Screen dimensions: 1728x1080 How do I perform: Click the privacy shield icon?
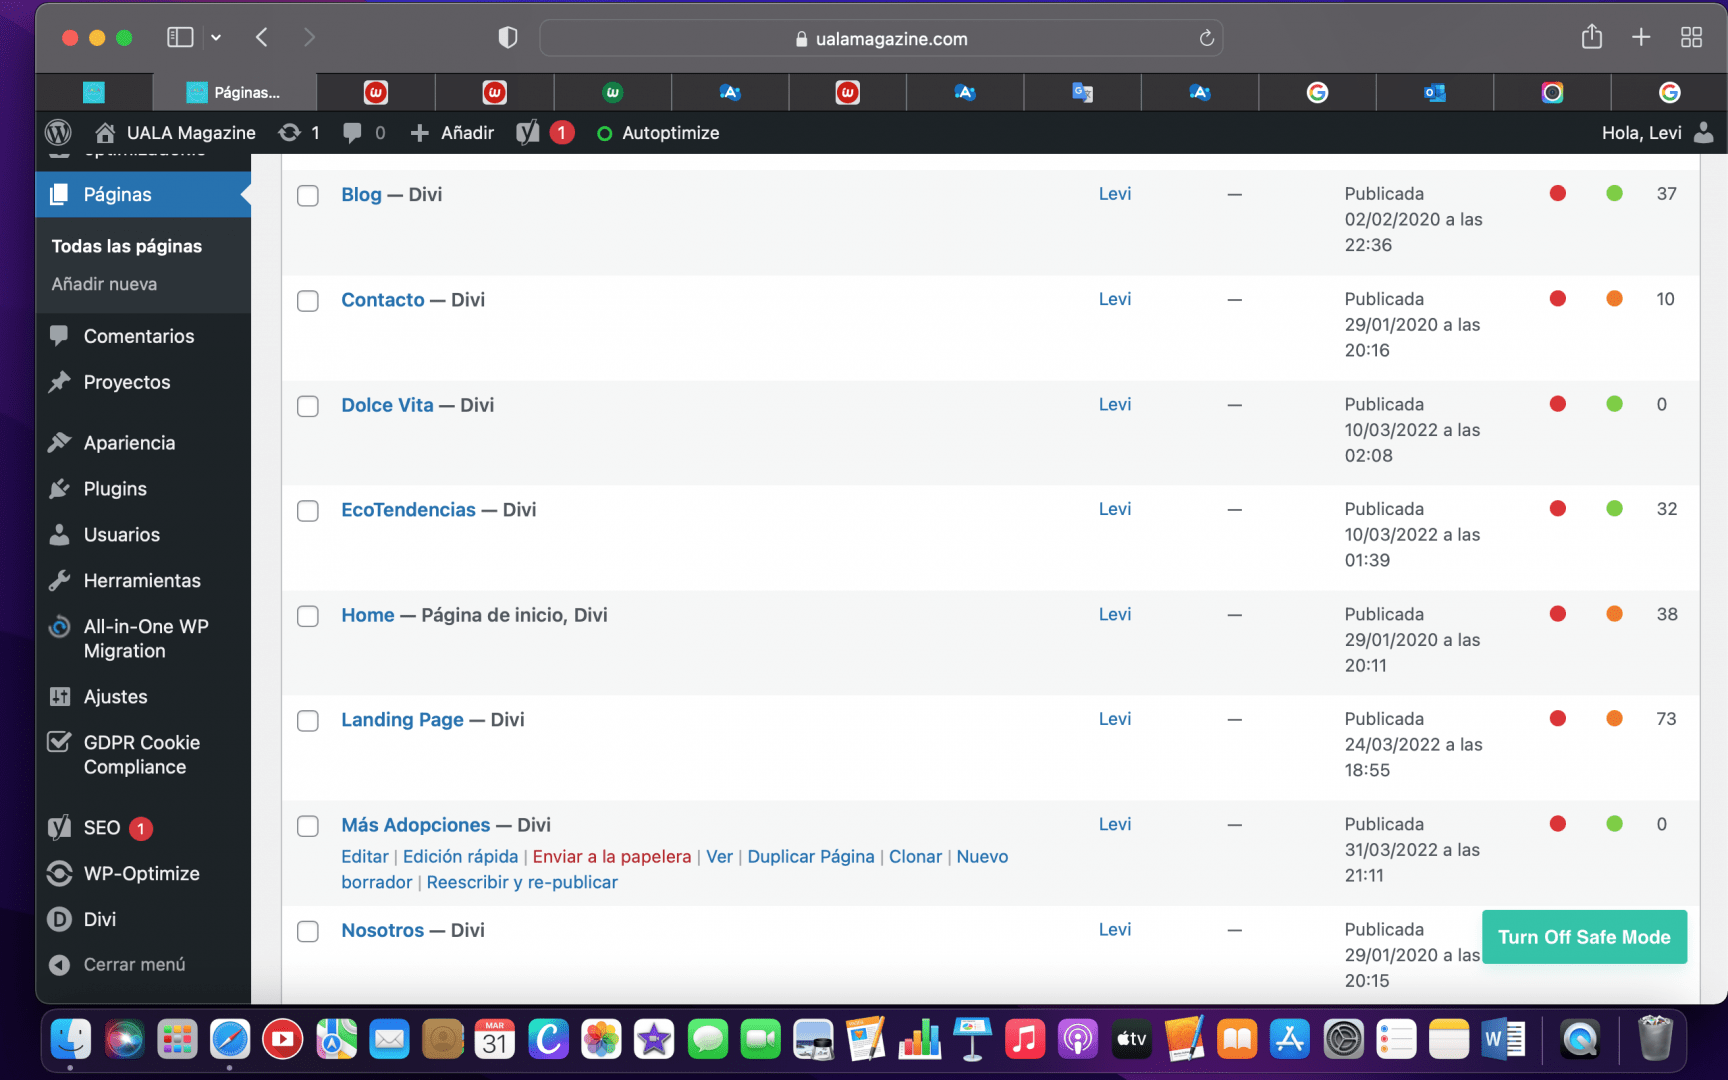tap(508, 38)
